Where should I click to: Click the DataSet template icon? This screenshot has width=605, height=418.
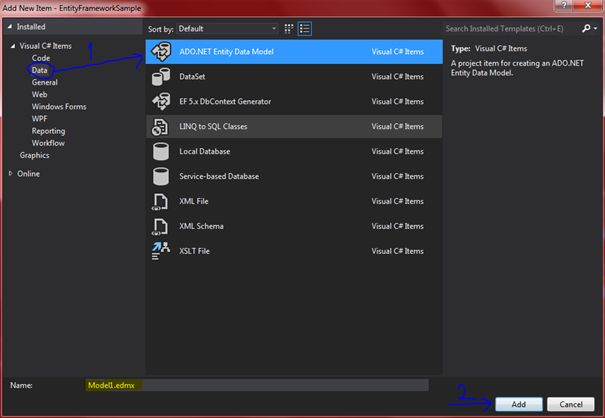tap(161, 76)
